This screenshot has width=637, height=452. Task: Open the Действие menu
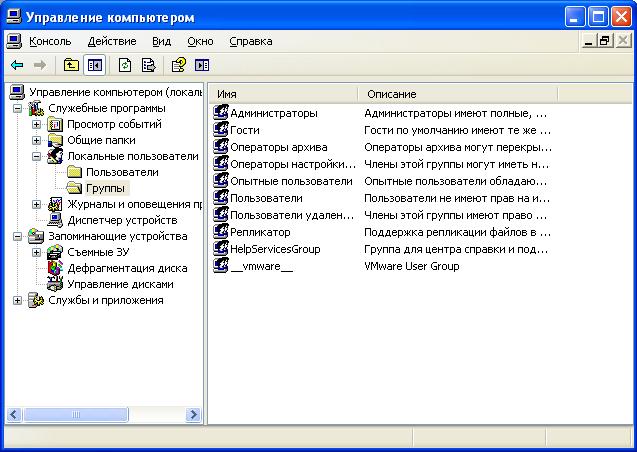tap(112, 41)
